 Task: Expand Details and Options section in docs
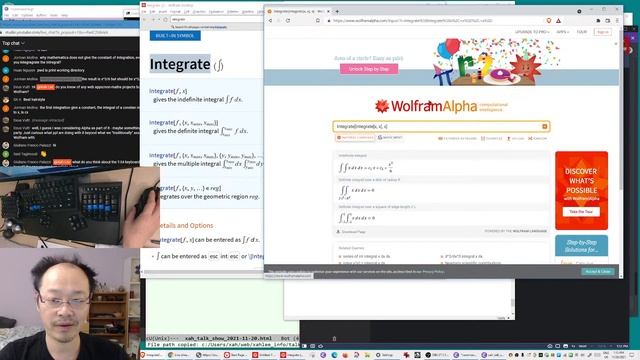click(x=186, y=225)
